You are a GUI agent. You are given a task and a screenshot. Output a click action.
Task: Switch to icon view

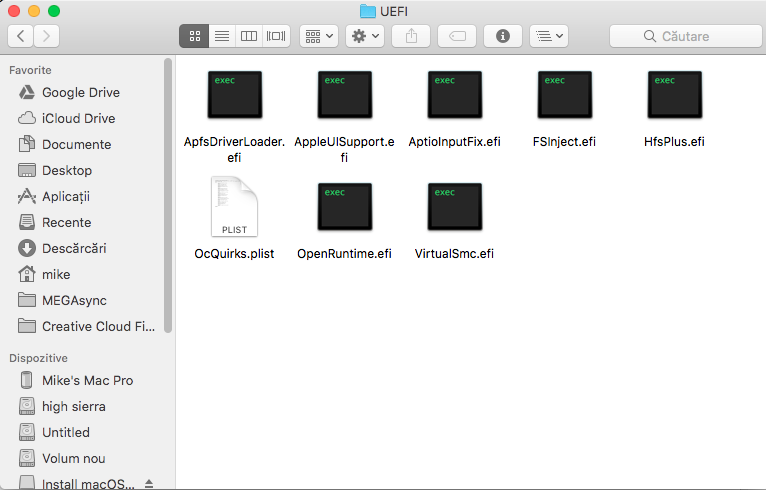click(x=194, y=36)
